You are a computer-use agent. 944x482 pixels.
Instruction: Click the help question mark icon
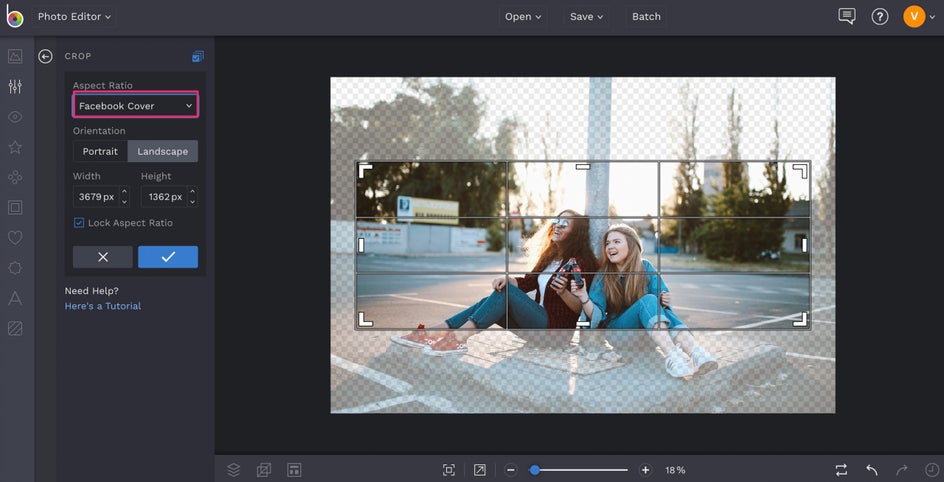pos(880,17)
